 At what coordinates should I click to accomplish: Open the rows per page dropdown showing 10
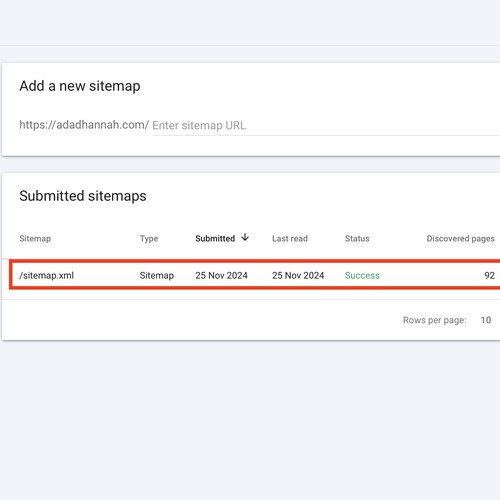coord(486,320)
